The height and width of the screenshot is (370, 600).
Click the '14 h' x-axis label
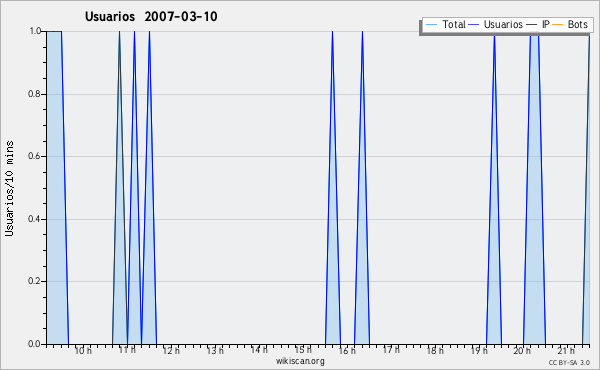(x=259, y=350)
